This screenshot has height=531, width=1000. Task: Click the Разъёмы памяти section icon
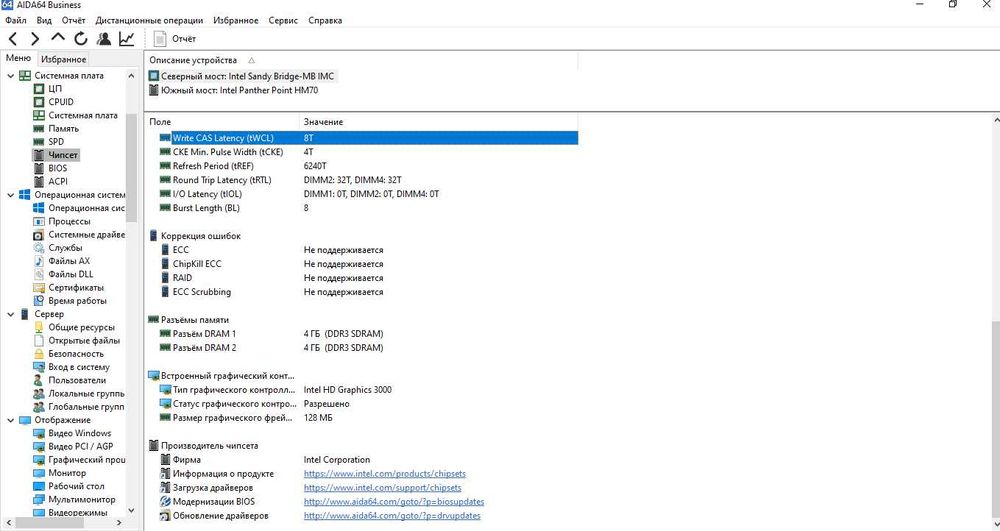tap(153, 320)
